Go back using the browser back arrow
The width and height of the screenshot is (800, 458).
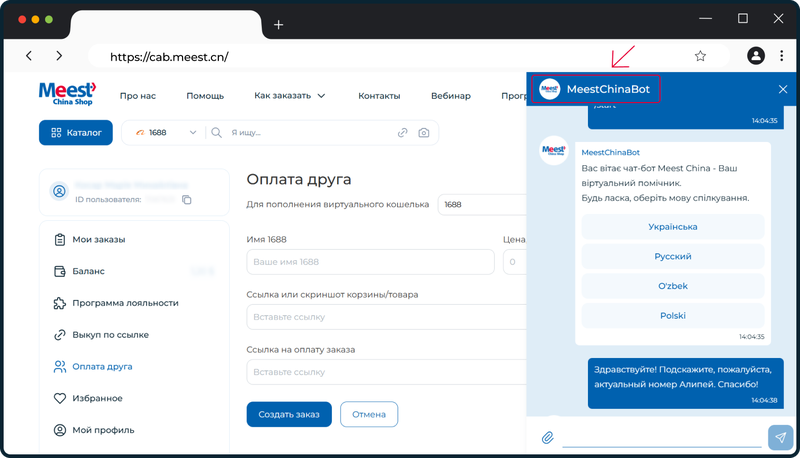pyautogui.click(x=29, y=56)
